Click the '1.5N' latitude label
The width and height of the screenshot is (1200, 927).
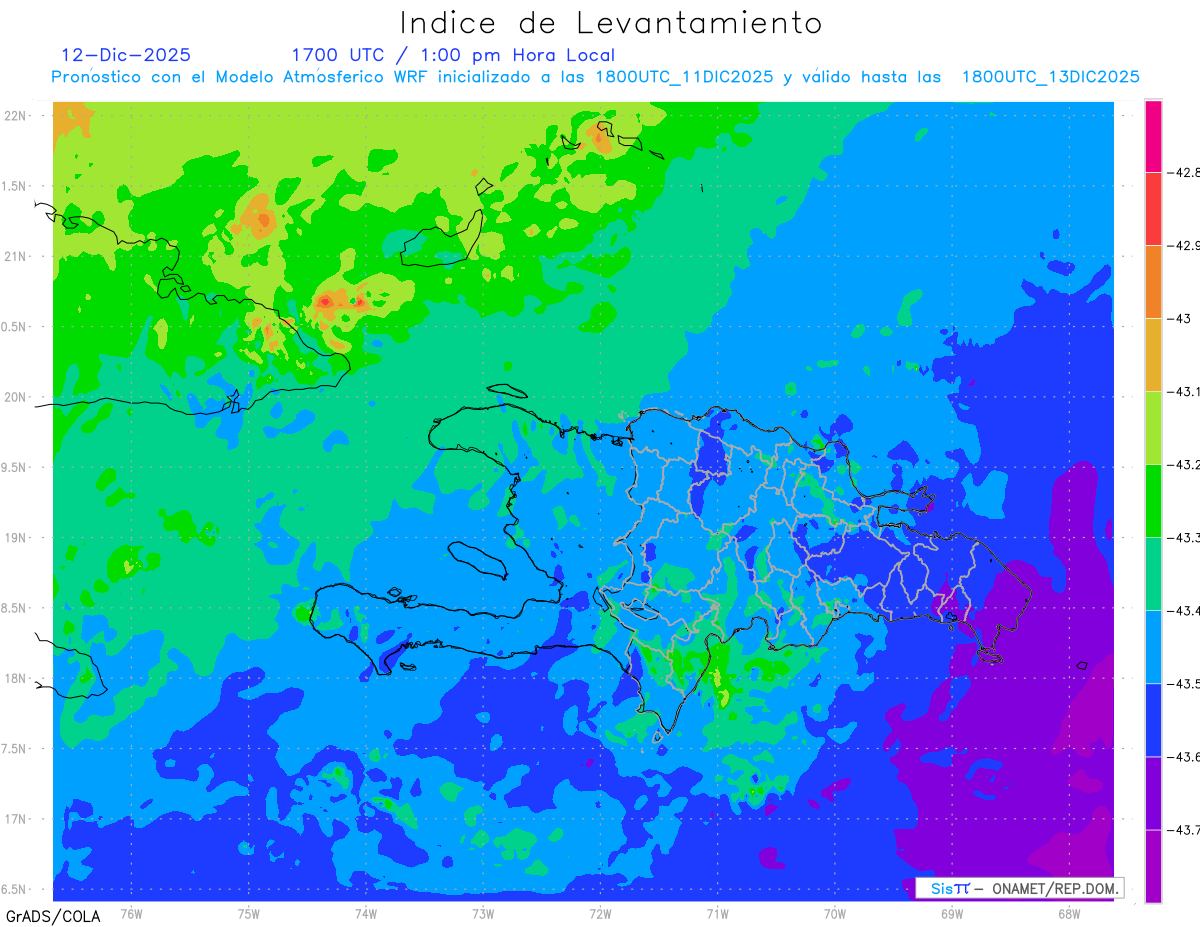click(15, 186)
